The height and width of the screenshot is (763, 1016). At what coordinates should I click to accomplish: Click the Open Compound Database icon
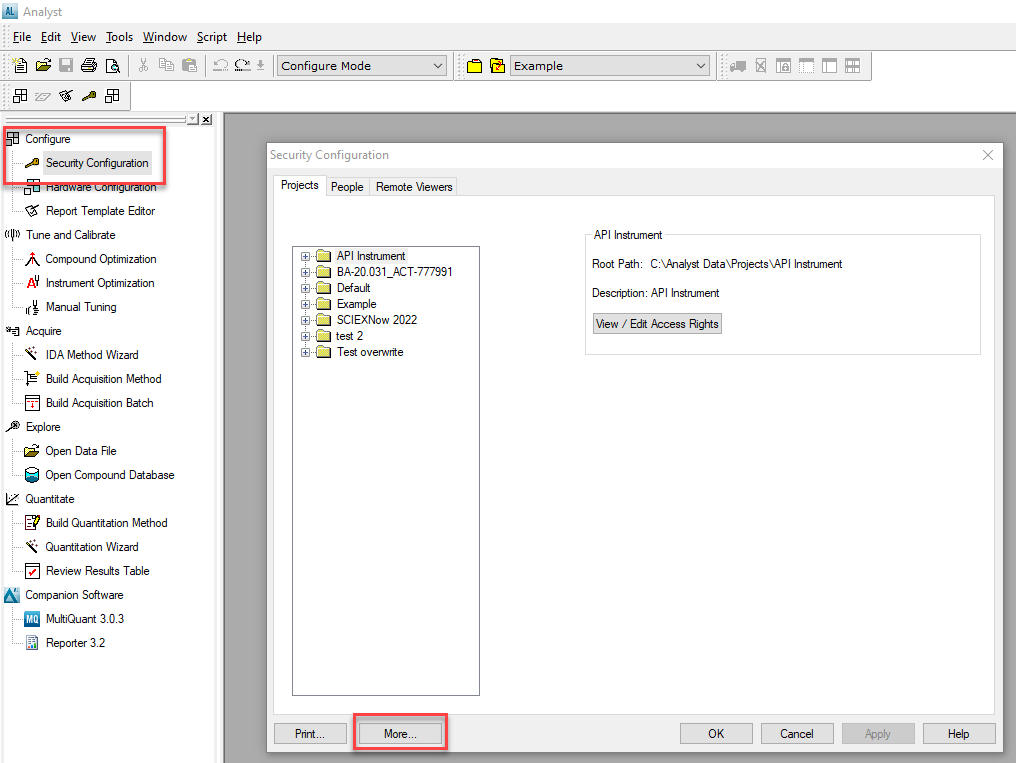(32, 475)
